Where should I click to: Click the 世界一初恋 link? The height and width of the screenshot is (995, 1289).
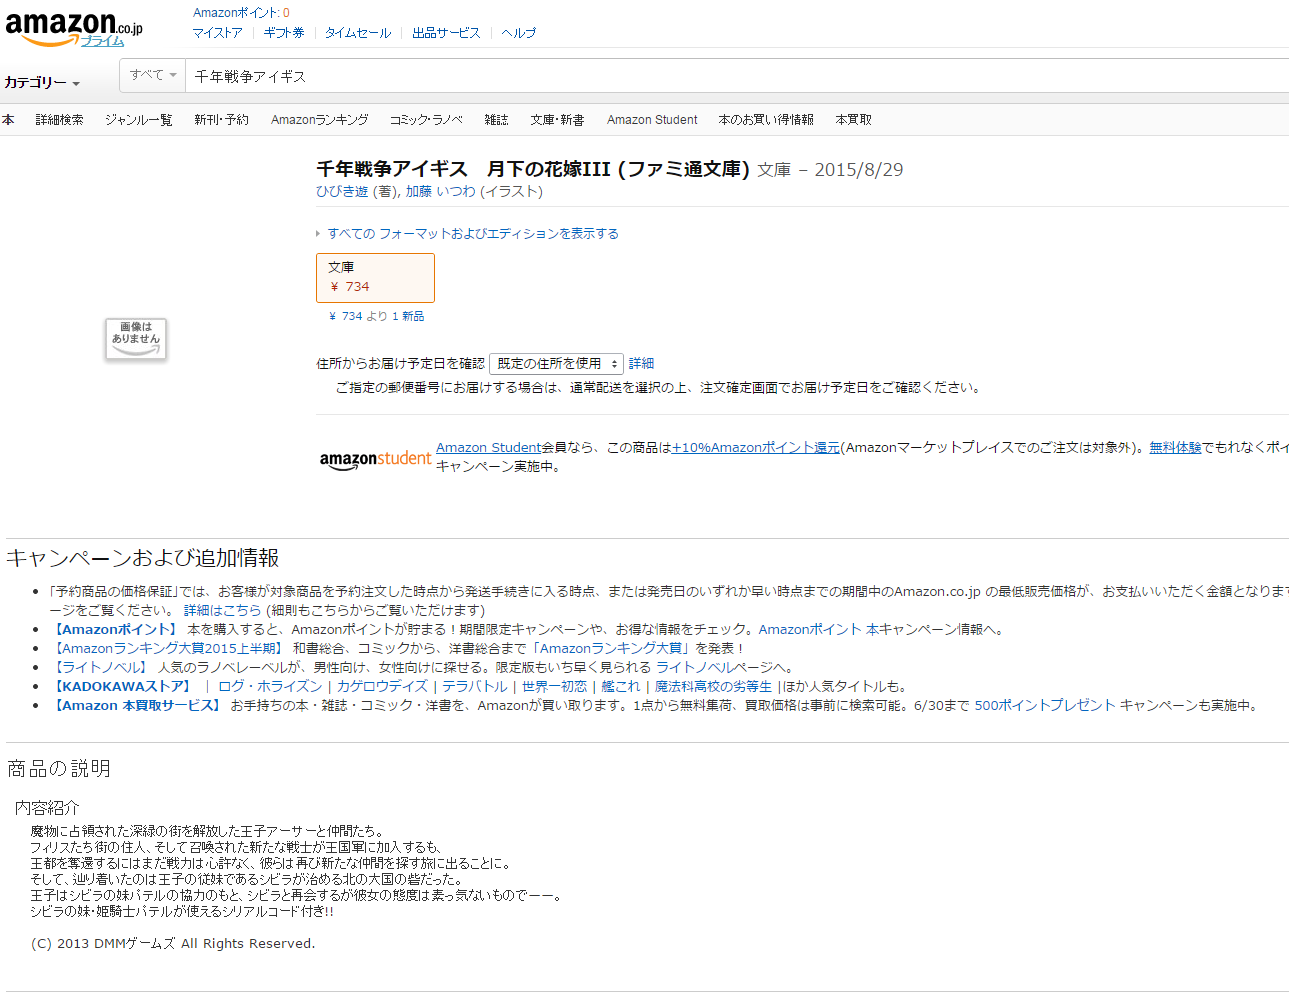click(555, 686)
